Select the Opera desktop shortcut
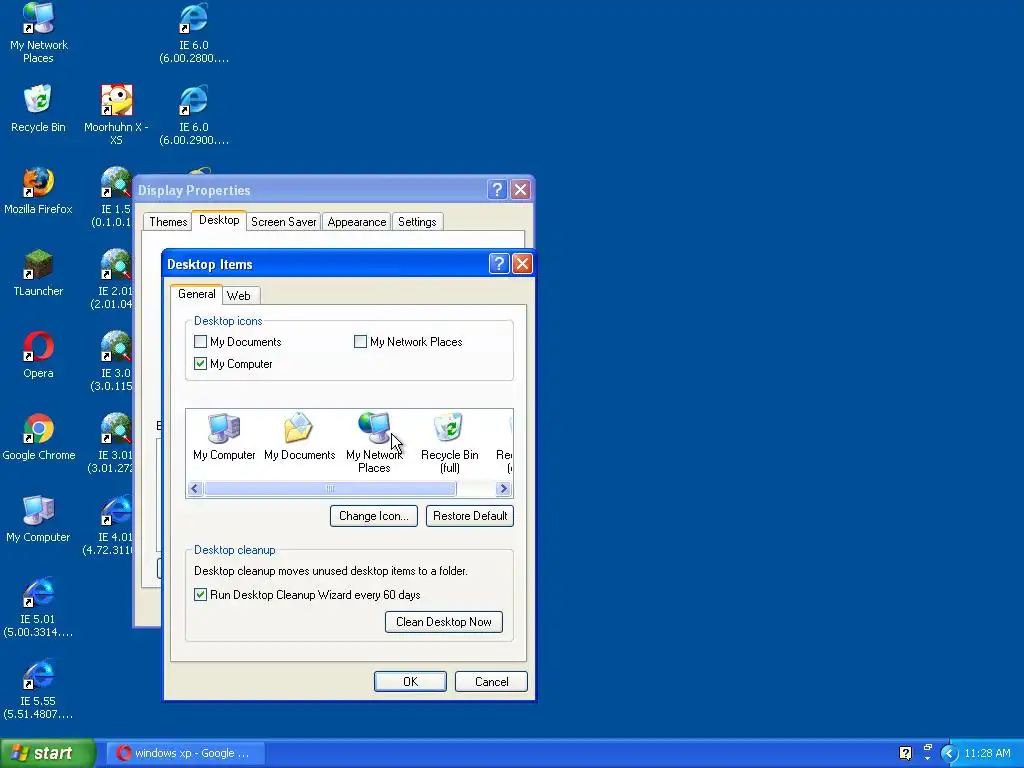This screenshot has height=768, width=1024. click(39, 355)
